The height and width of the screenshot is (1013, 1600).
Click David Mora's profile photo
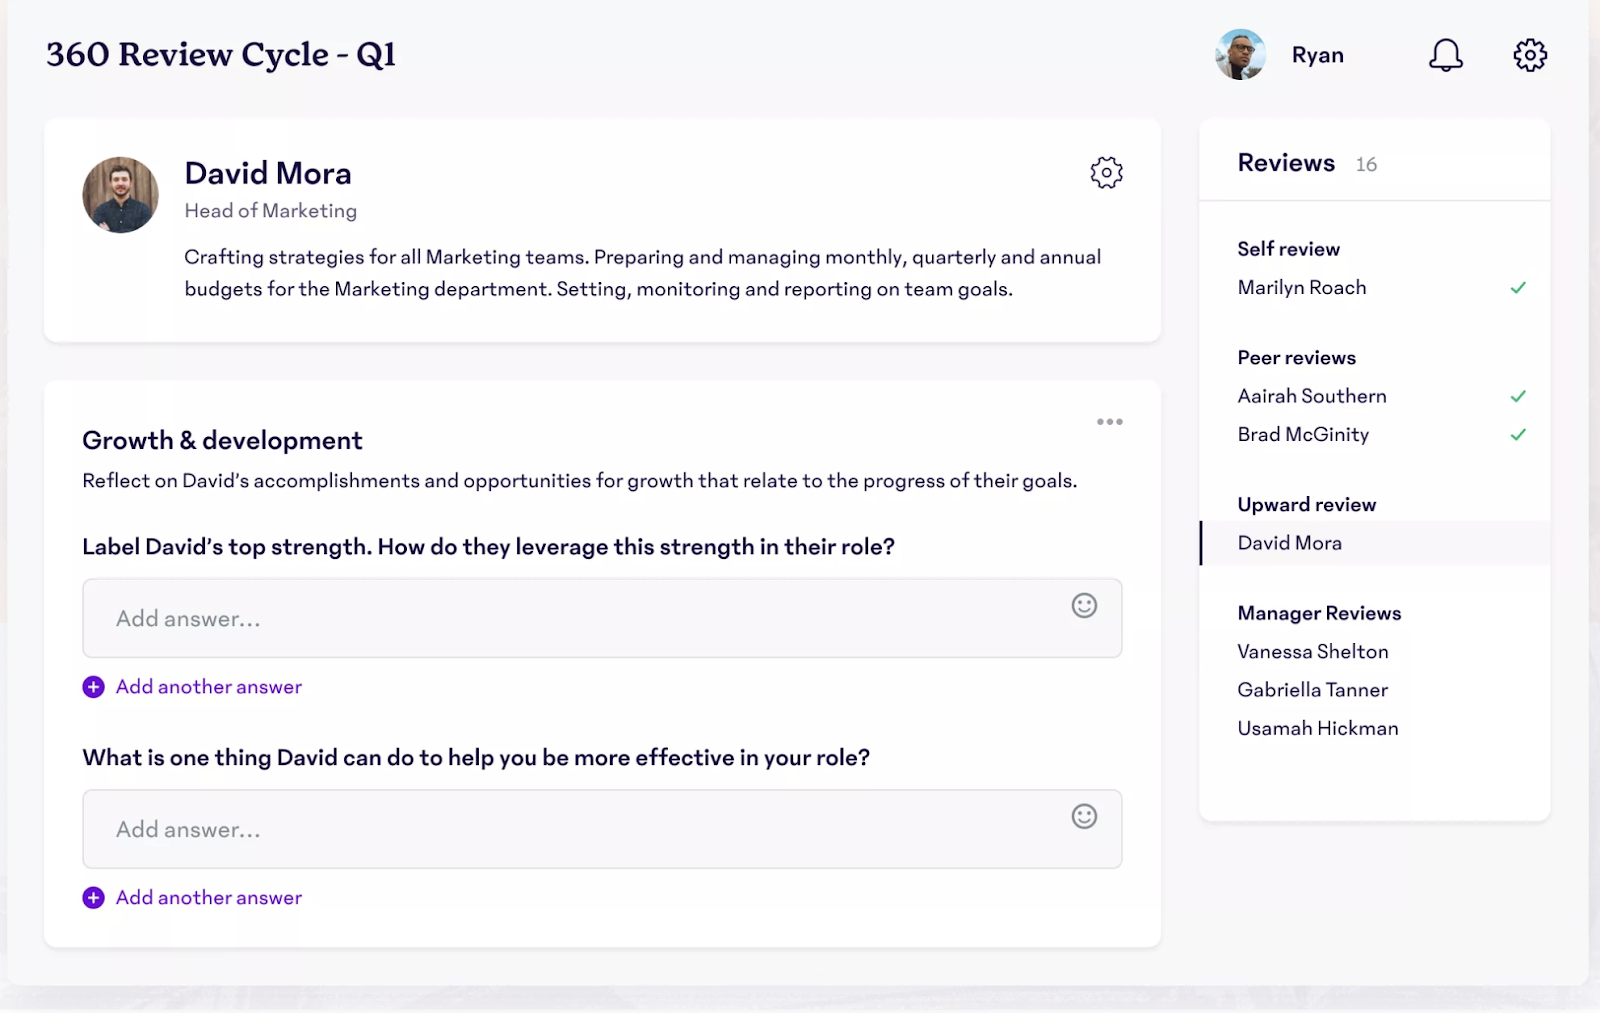[x=120, y=195]
